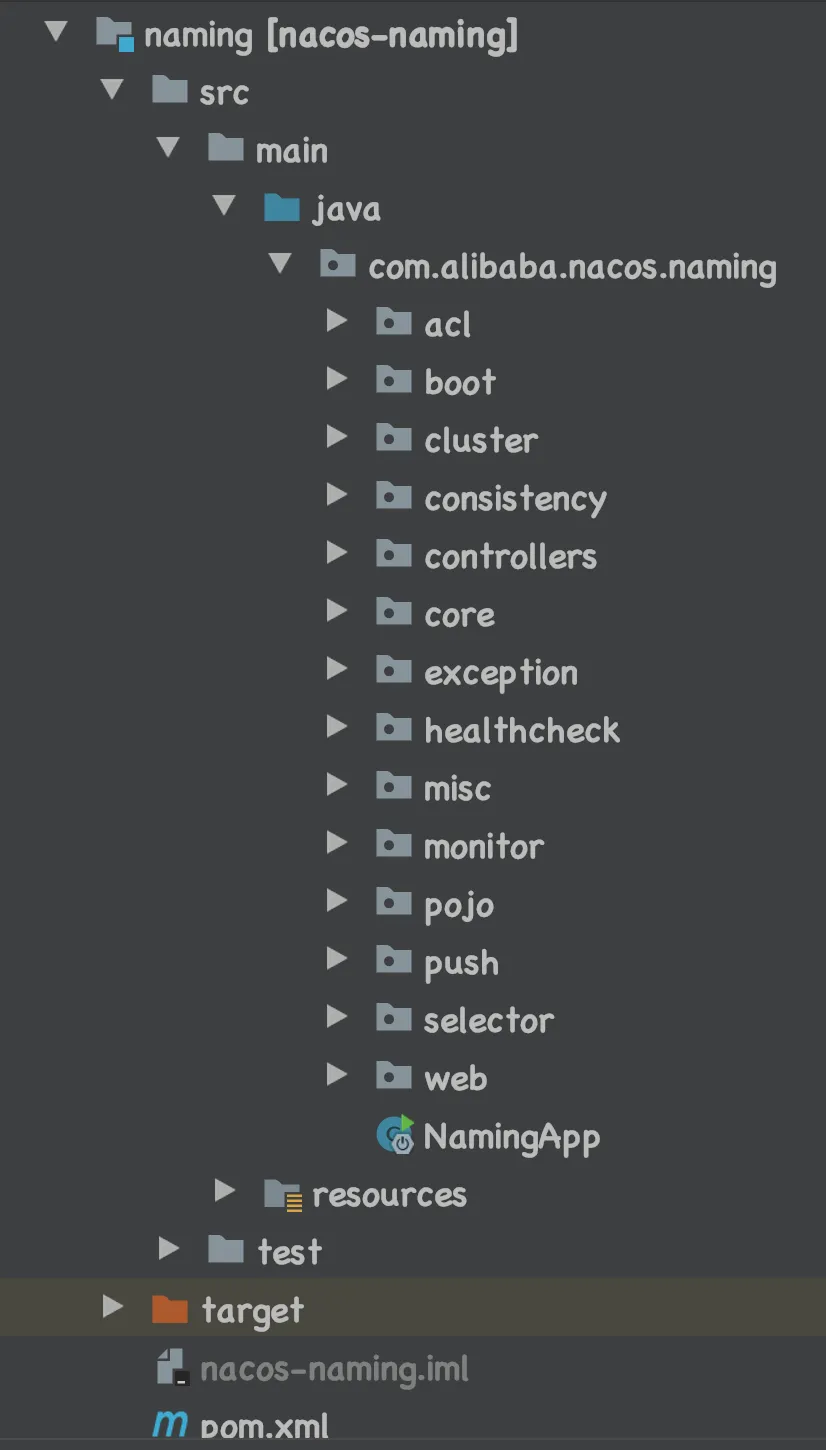Select the consistency package label
Viewport: 826px width, 1450px height.
[515, 499]
